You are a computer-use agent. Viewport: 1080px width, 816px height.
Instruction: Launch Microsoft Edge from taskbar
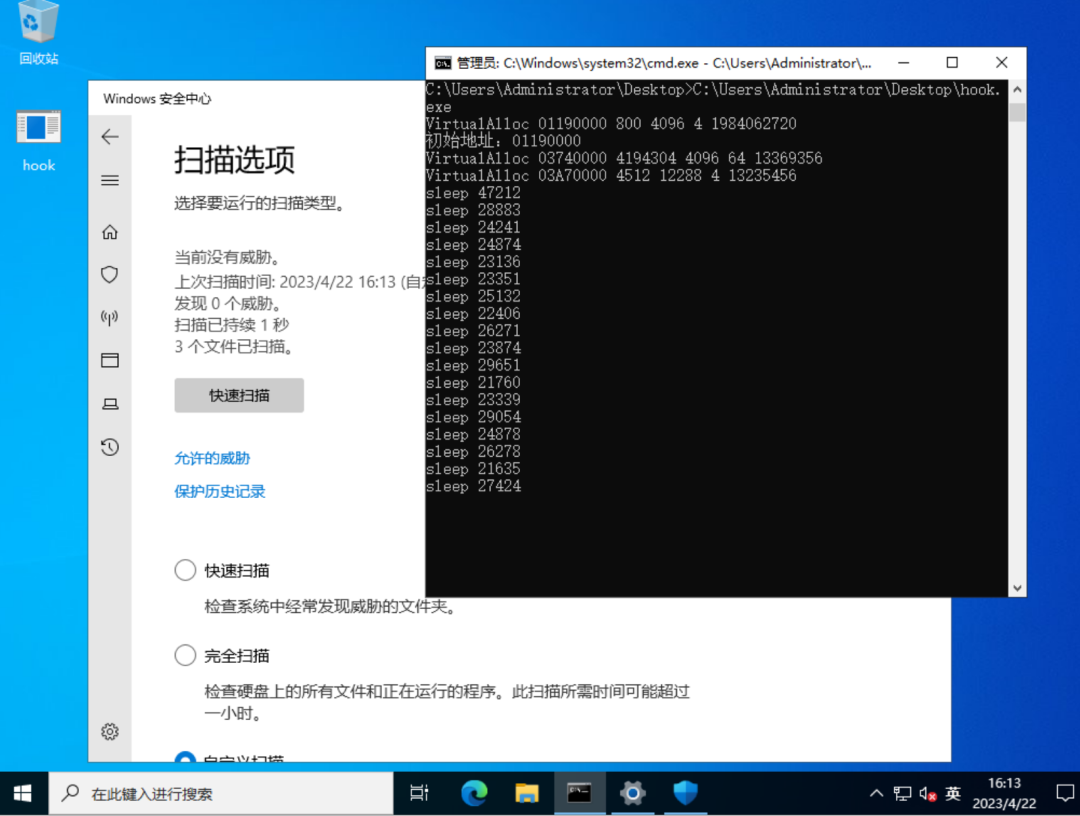tap(474, 793)
